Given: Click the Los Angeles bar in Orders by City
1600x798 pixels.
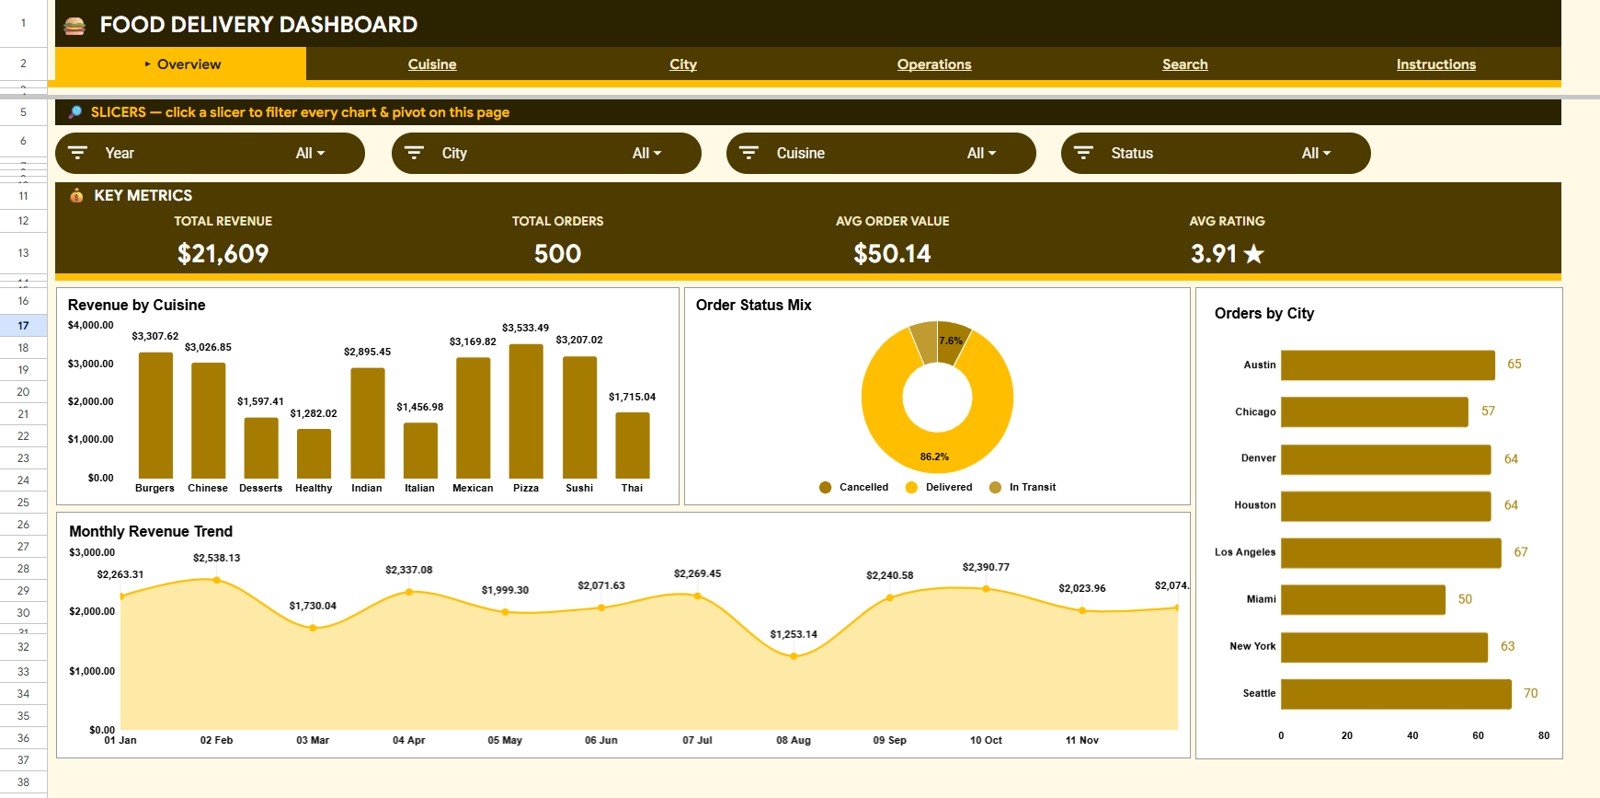Looking at the screenshot, I should (x=1391, y=553).
